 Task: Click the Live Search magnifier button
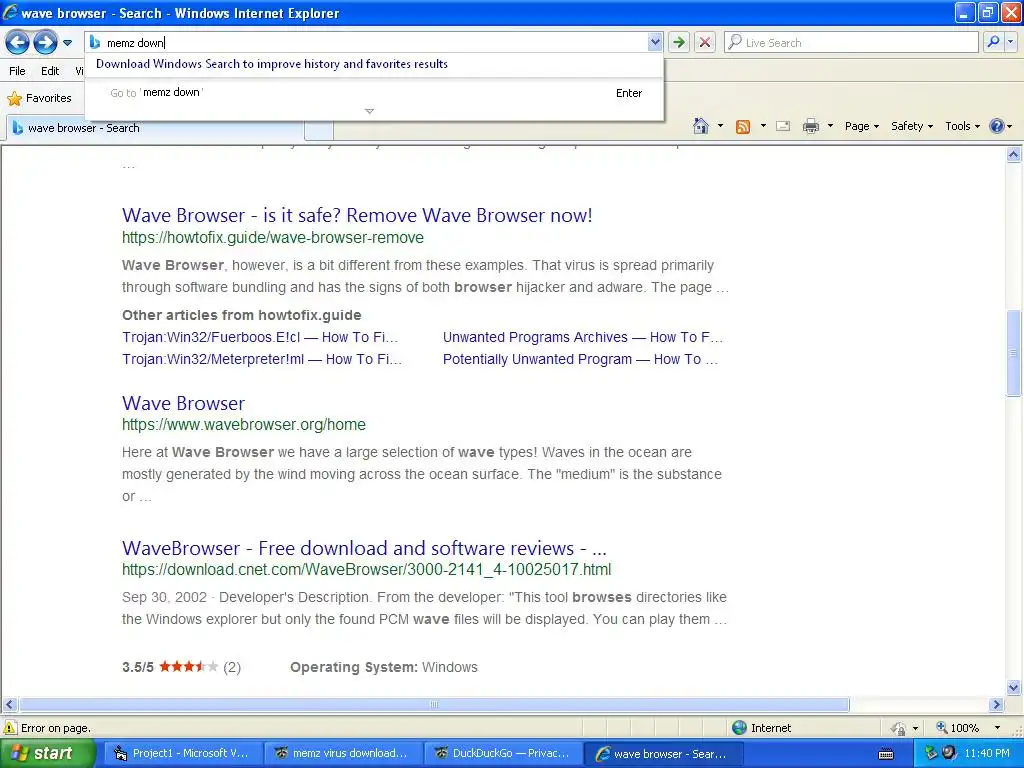coord(993,42)
